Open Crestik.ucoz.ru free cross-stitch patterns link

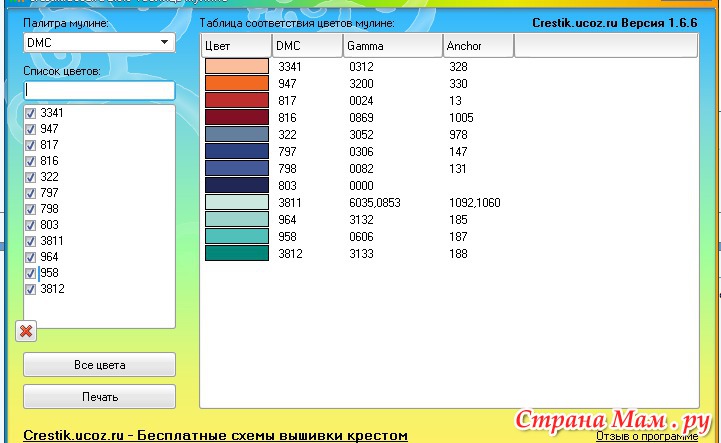tap(215, 435)
